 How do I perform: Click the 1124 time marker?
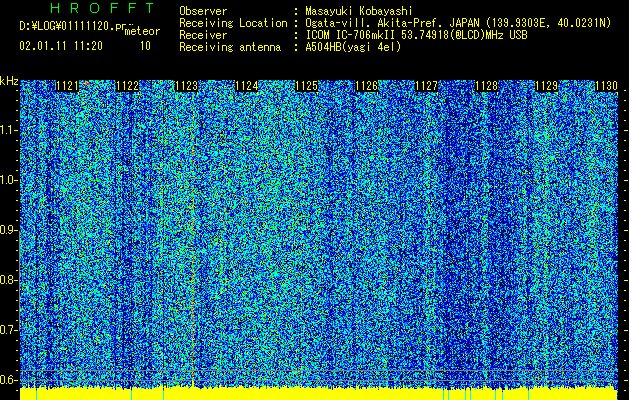point(247,86)
